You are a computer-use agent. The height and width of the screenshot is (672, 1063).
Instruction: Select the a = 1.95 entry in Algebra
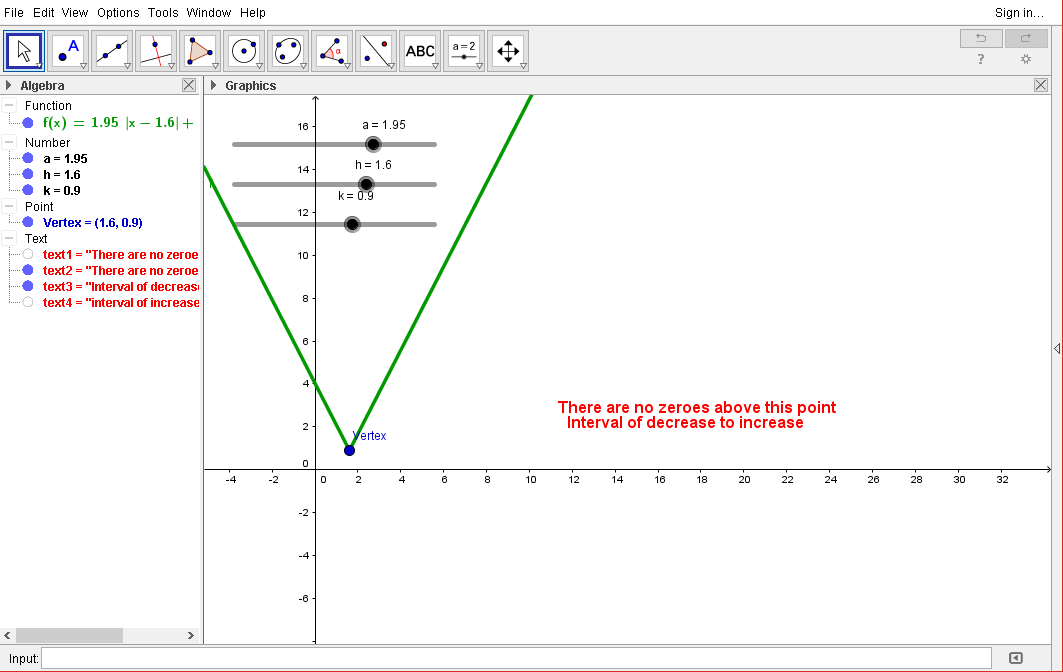tap(65, 158)
